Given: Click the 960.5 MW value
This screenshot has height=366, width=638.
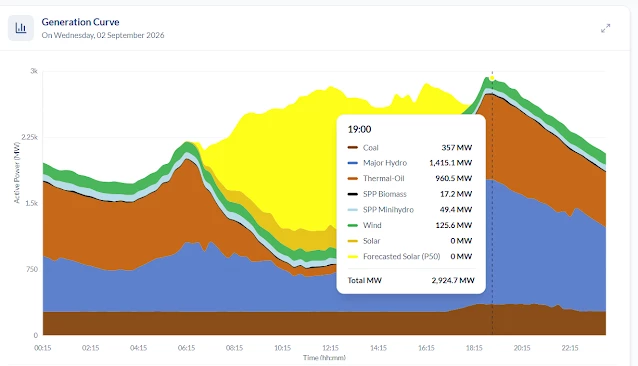Looking at the screenshot, I should click(454, 179).
